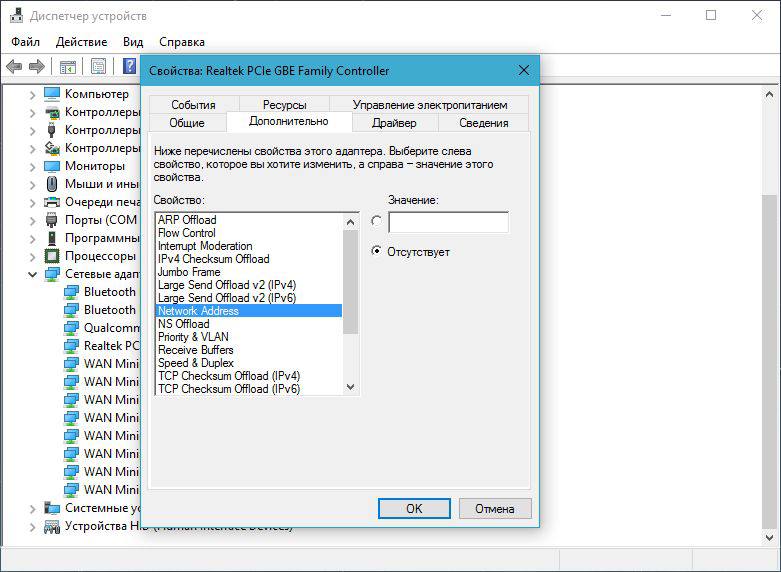Click the Forward arrow toolbar icon

(37, 67)
